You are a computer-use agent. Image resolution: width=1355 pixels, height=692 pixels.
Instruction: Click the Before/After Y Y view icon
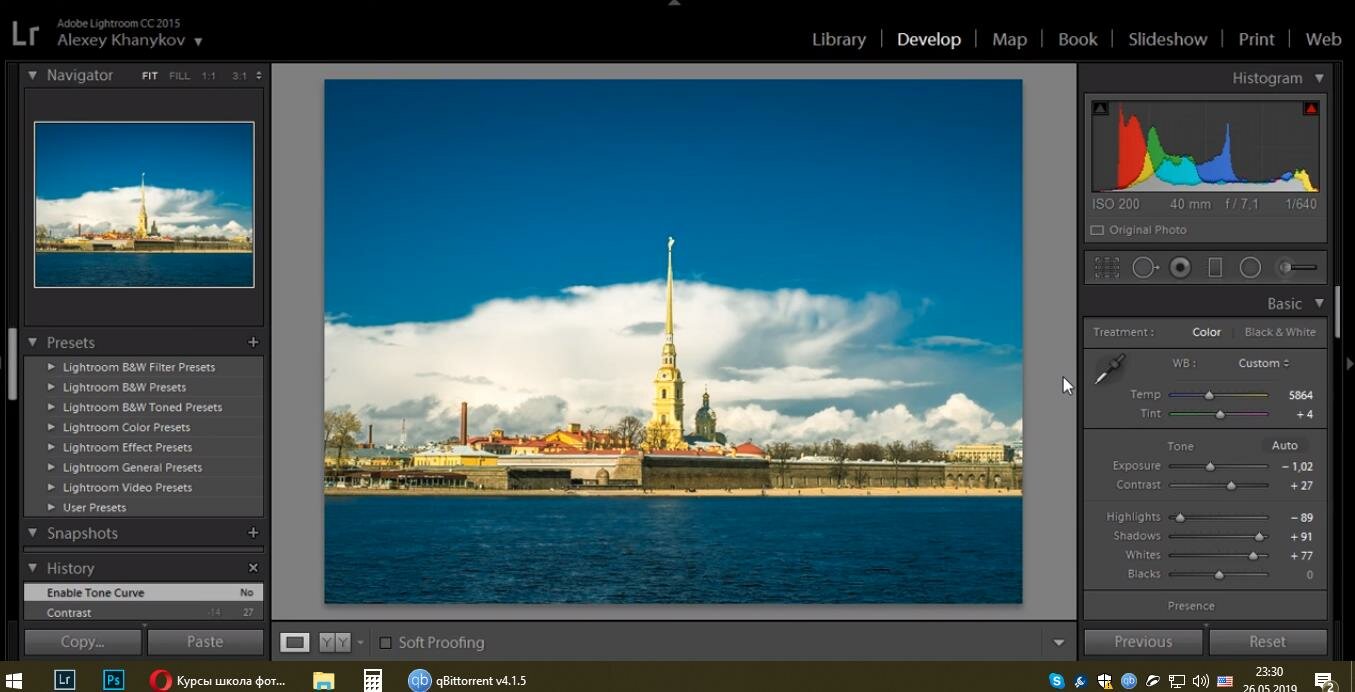334,642
